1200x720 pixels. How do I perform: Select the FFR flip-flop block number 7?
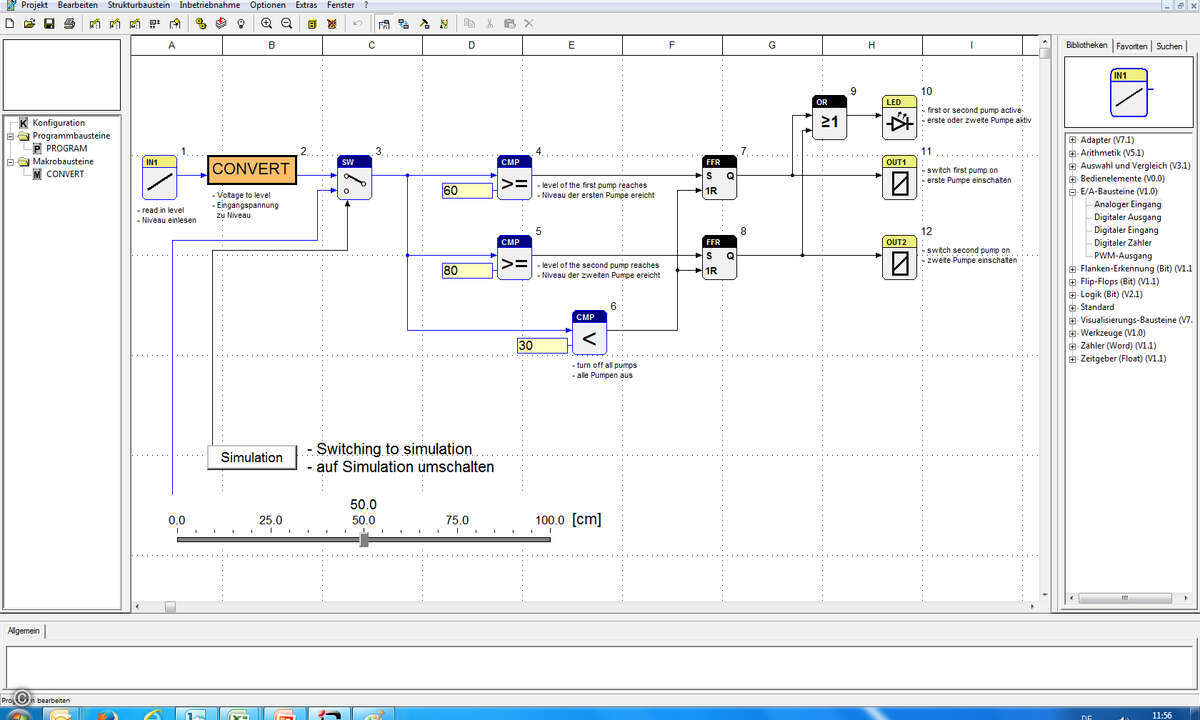click(x=719, y=178)
